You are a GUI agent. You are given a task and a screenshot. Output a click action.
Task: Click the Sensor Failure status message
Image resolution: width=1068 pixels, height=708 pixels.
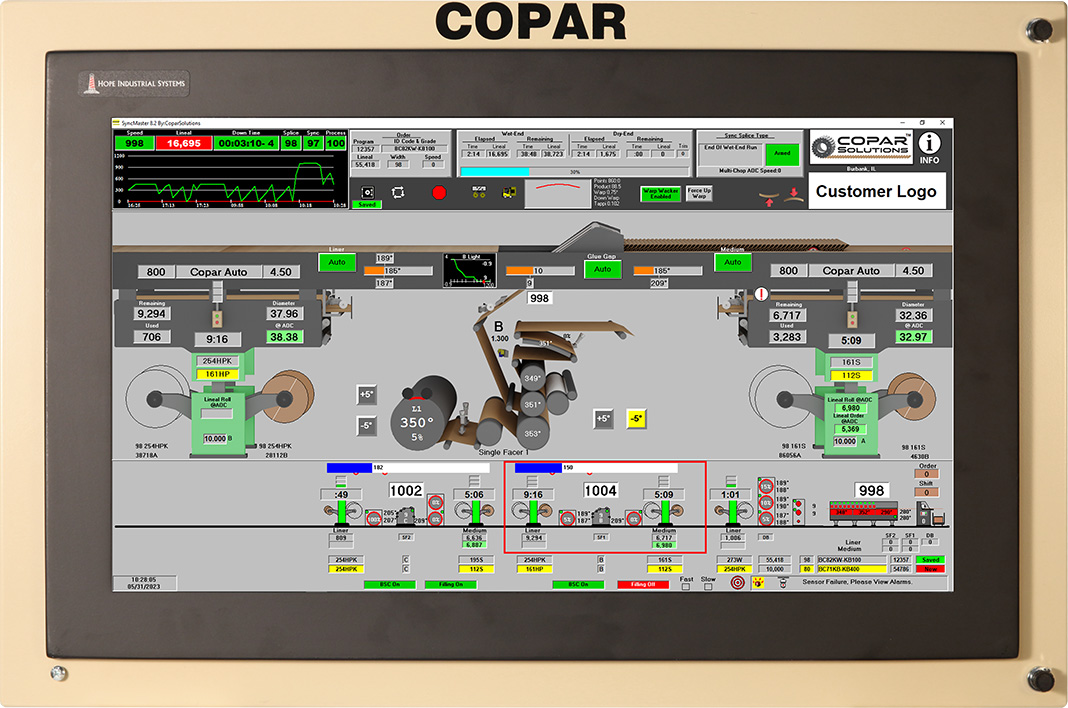pos(857,582)
